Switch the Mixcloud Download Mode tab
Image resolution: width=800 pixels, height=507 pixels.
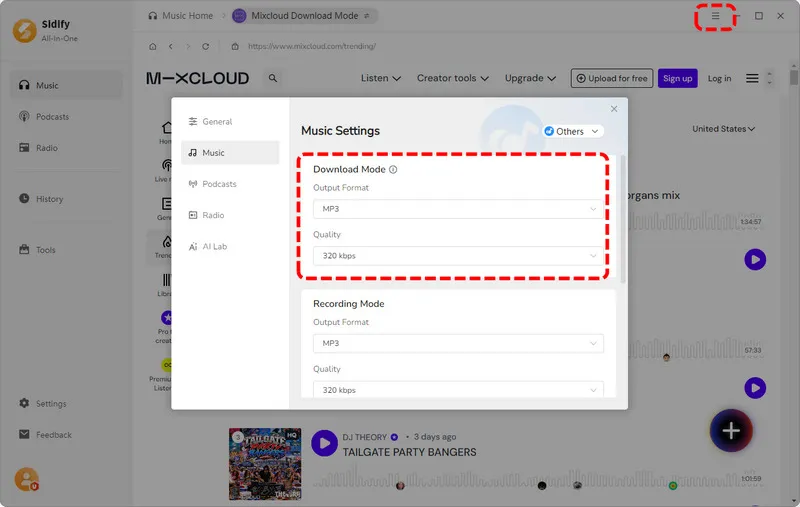pyautogui.click(x=305, y=16)
